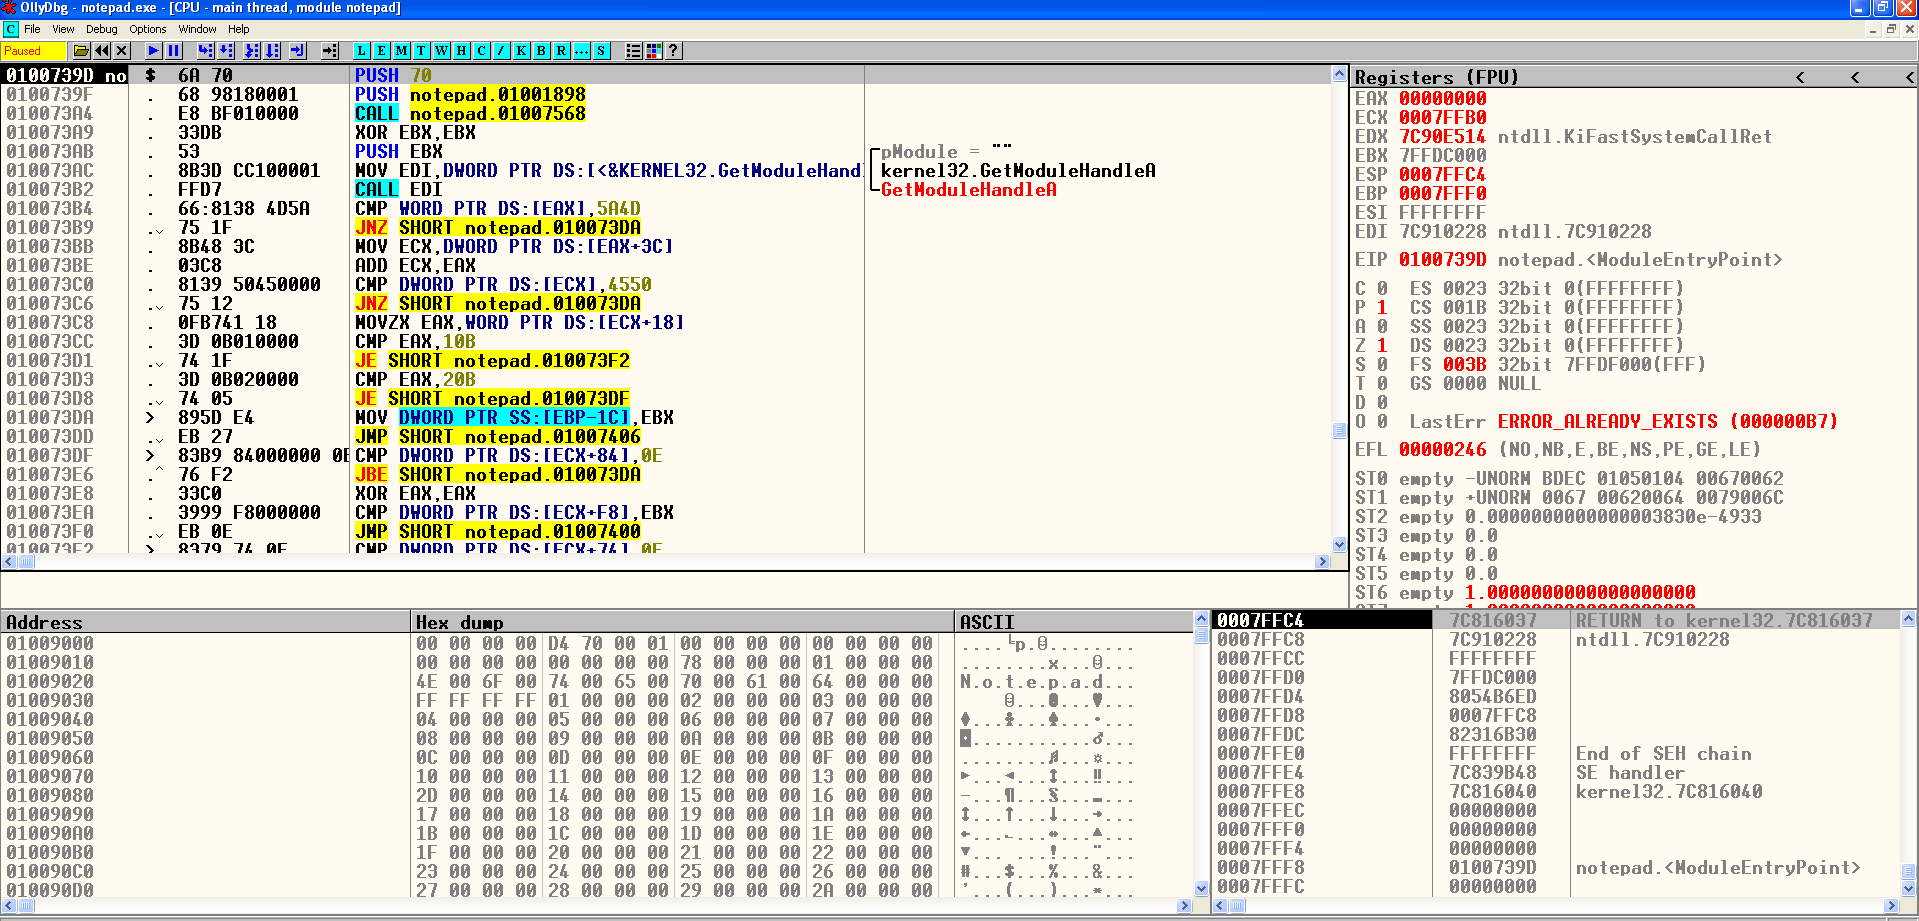
Task: Click the Trace over toolbar icon
Action: 272,50
